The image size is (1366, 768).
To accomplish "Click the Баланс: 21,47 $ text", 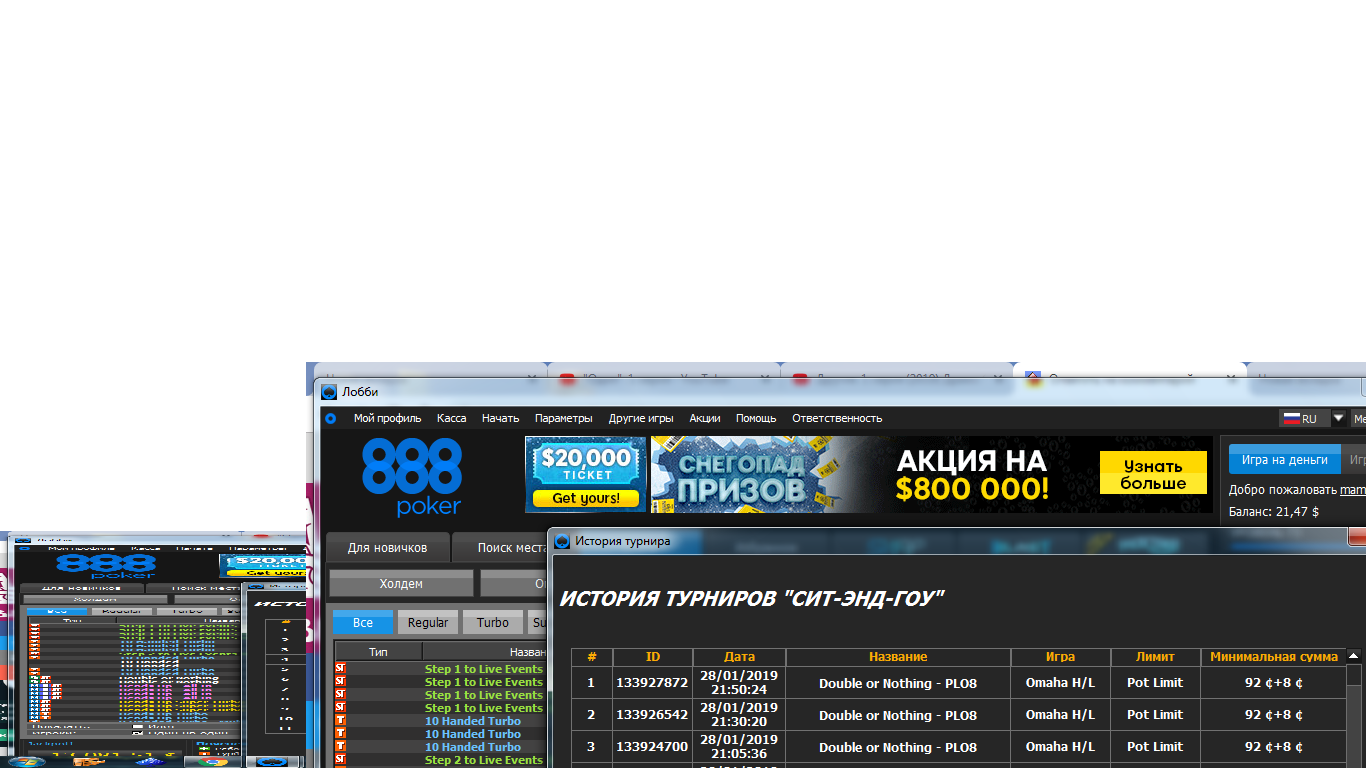I will pos(1273,511).
